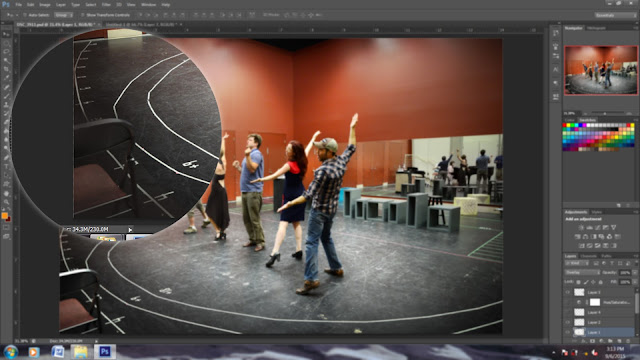Select the Lasso tool
This screenshot has height=360, width=640.
click(x=6, y=52)
